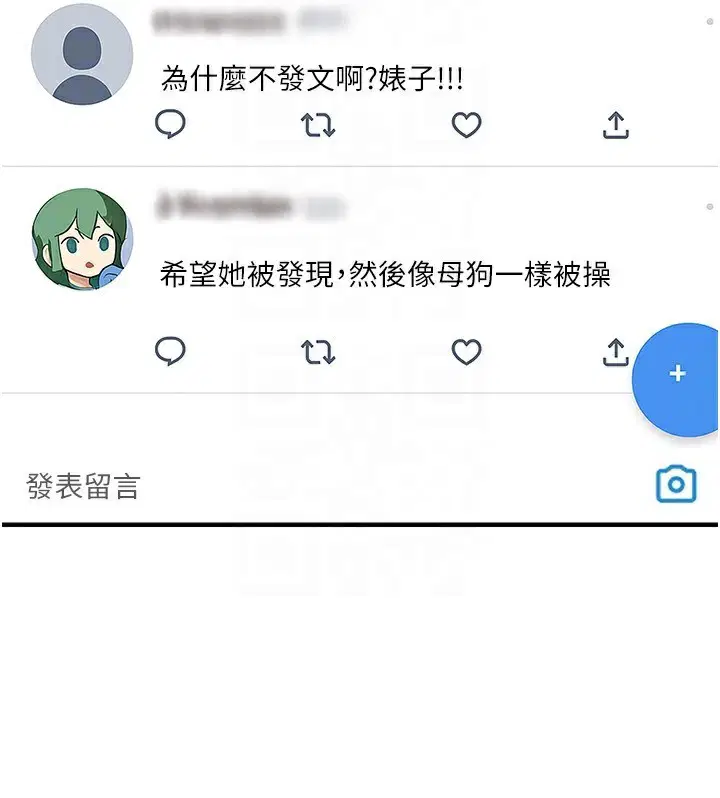
Task: Tap the blue compose plus button
Action: click(677, 380)
